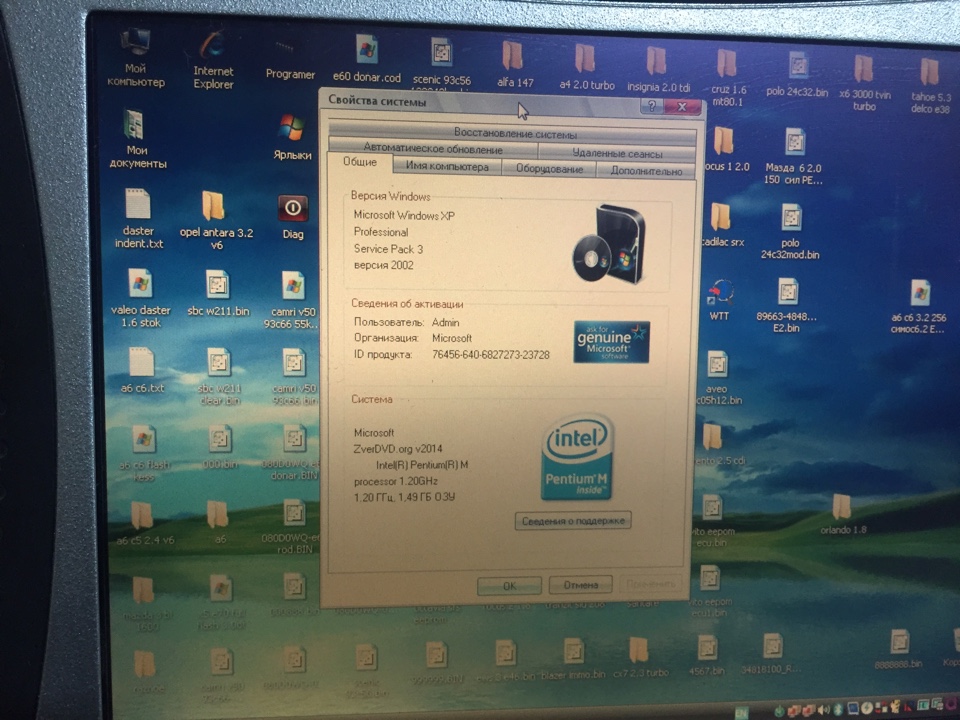The image size is (960, 720).
Task: Open the a4 2.0 turbo folder
Action: pyautogui.click(x=585, y=59)
